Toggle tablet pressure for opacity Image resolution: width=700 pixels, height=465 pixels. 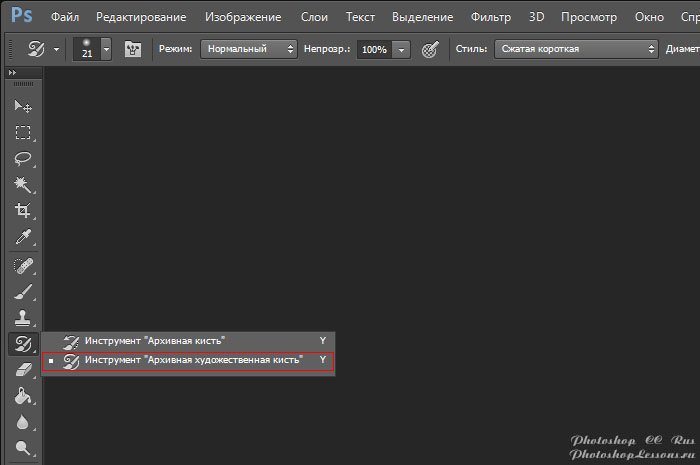430,49
